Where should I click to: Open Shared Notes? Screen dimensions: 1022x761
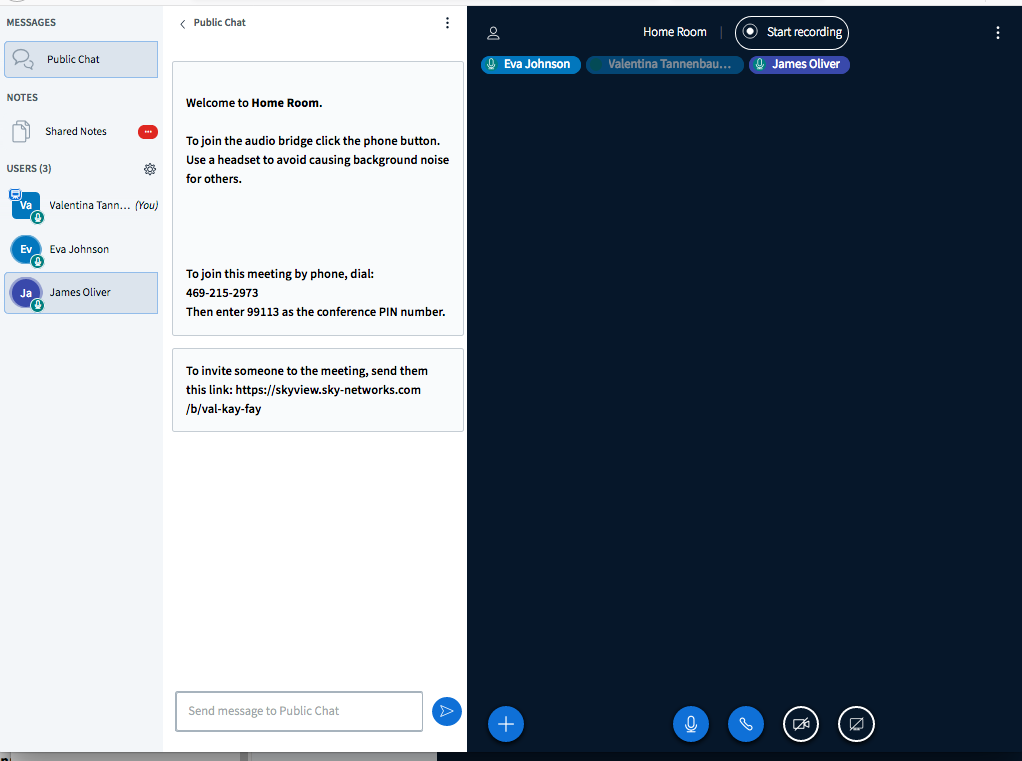click(81, 132)
